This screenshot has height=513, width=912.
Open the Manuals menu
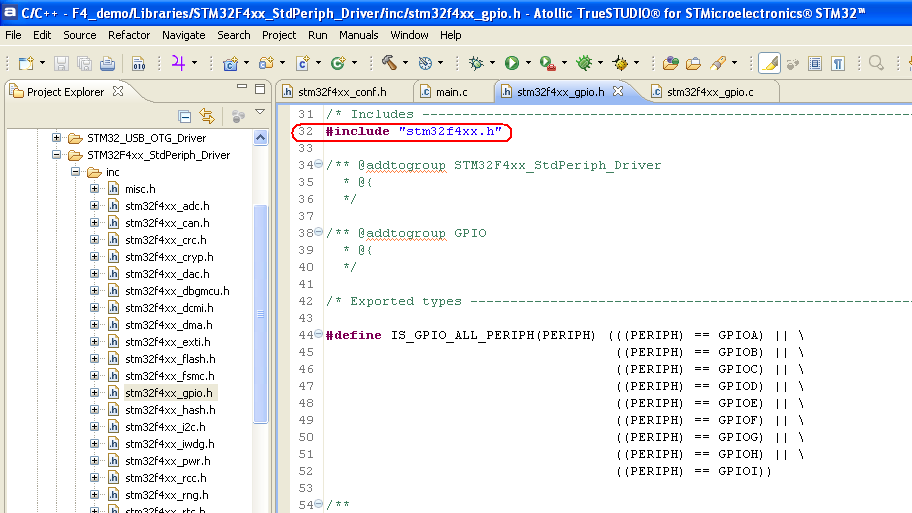[358, 35]
